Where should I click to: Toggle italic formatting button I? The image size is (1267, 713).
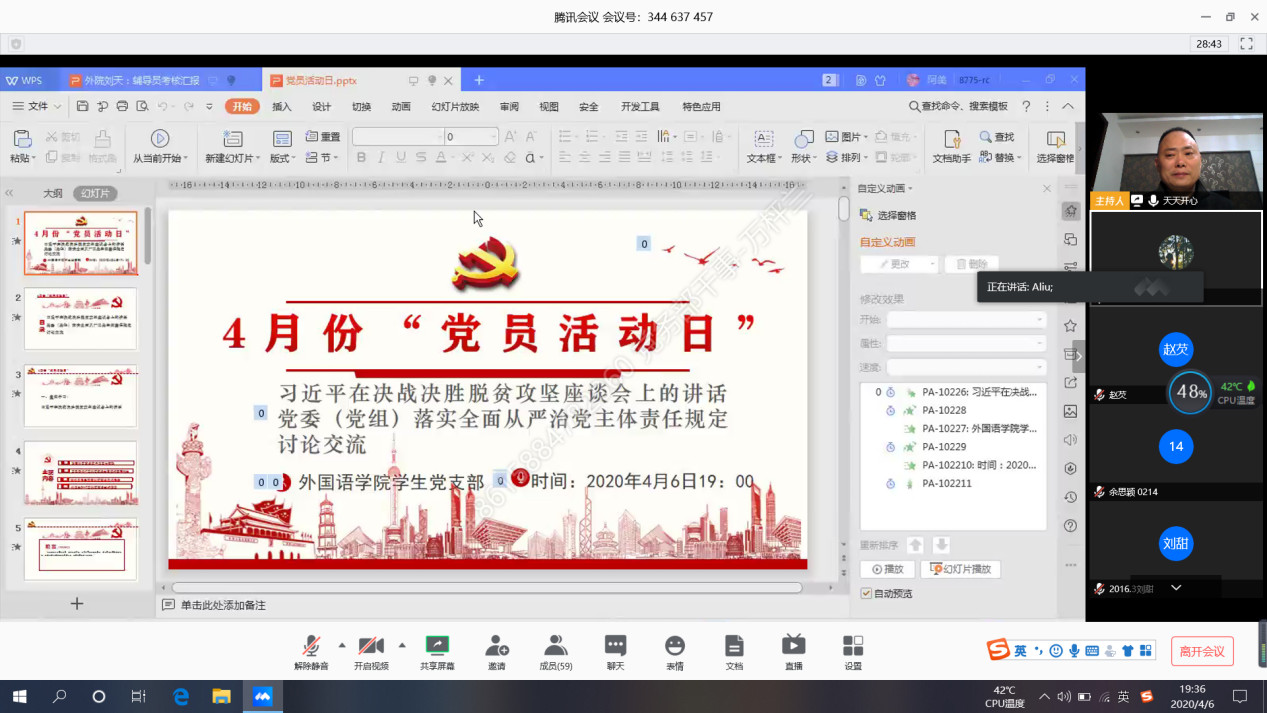tap(381, 157)
